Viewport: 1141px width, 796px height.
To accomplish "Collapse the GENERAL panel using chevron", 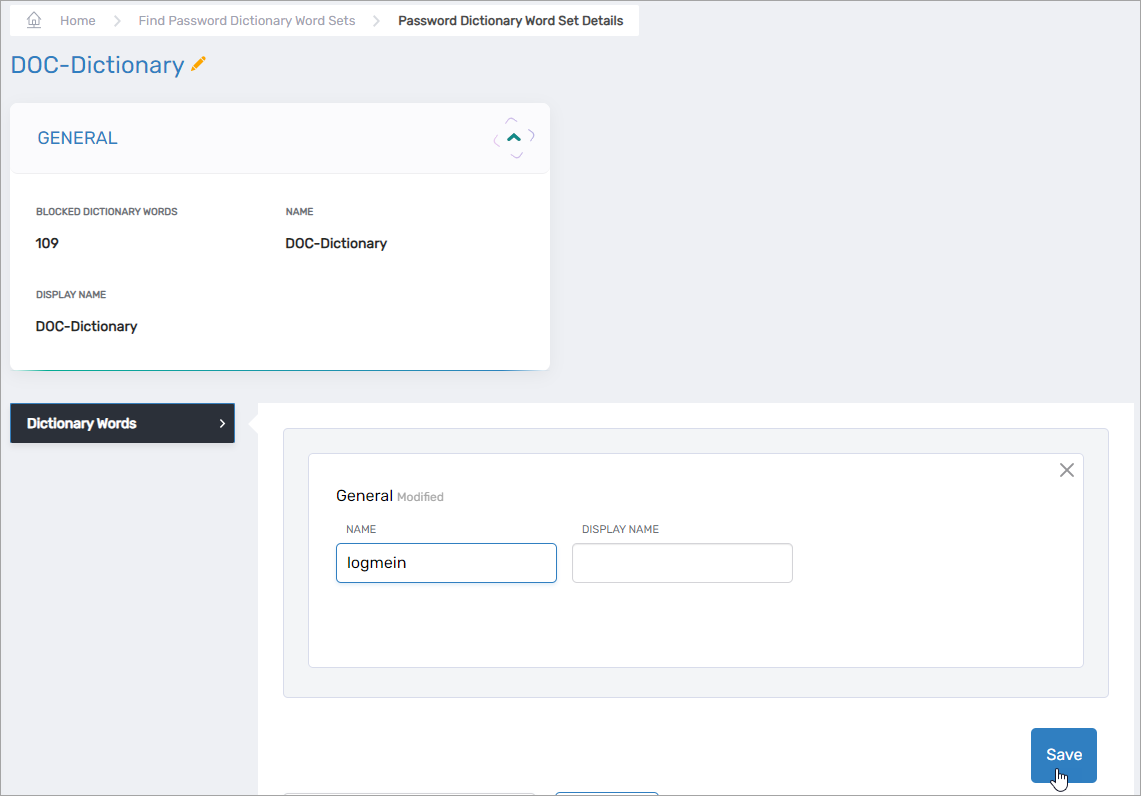I will 514,138.
